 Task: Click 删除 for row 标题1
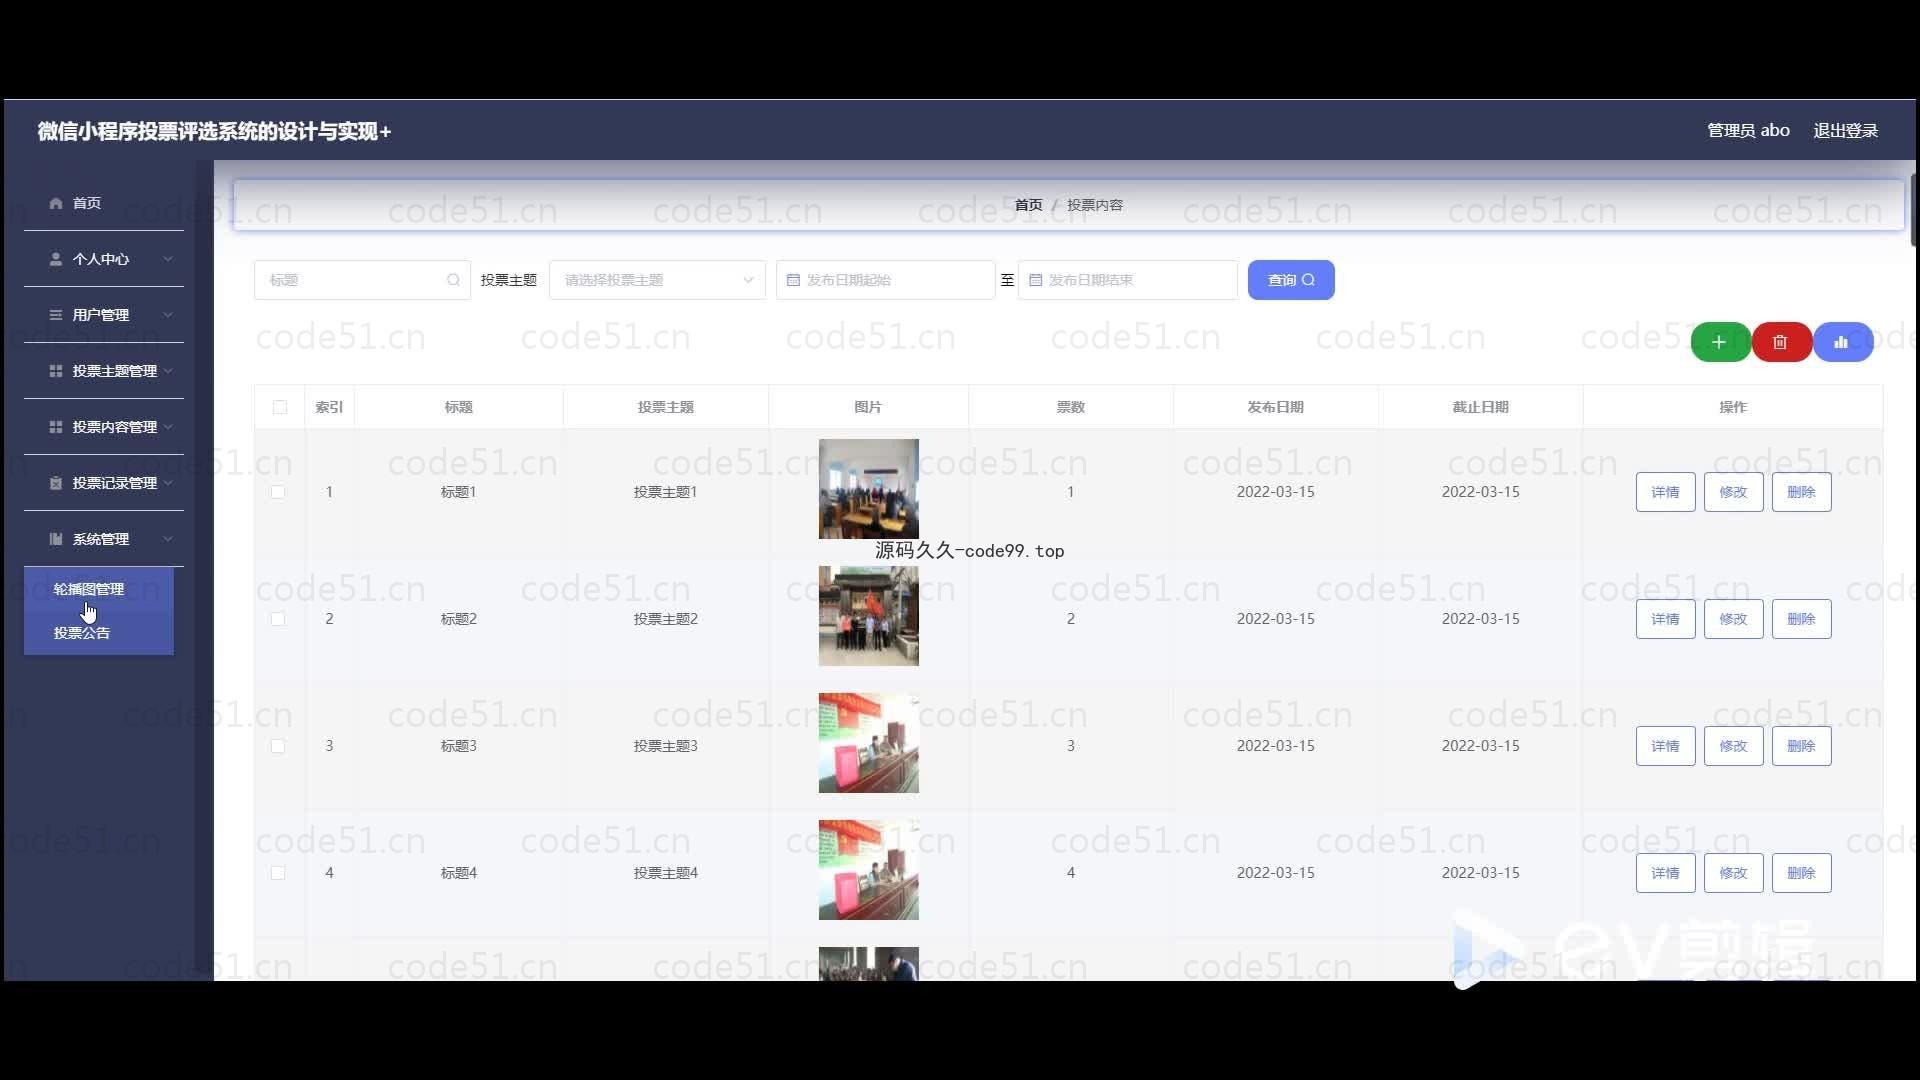1801,492
